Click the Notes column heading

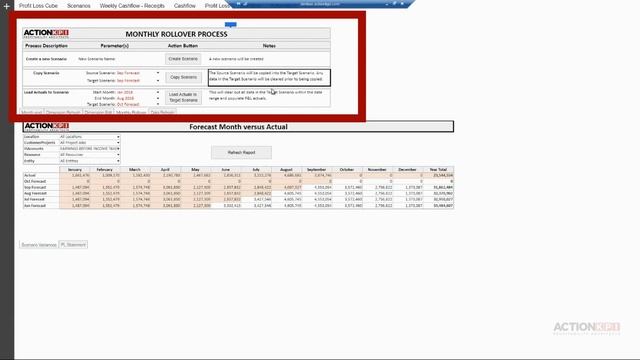(x=269, y=46)
